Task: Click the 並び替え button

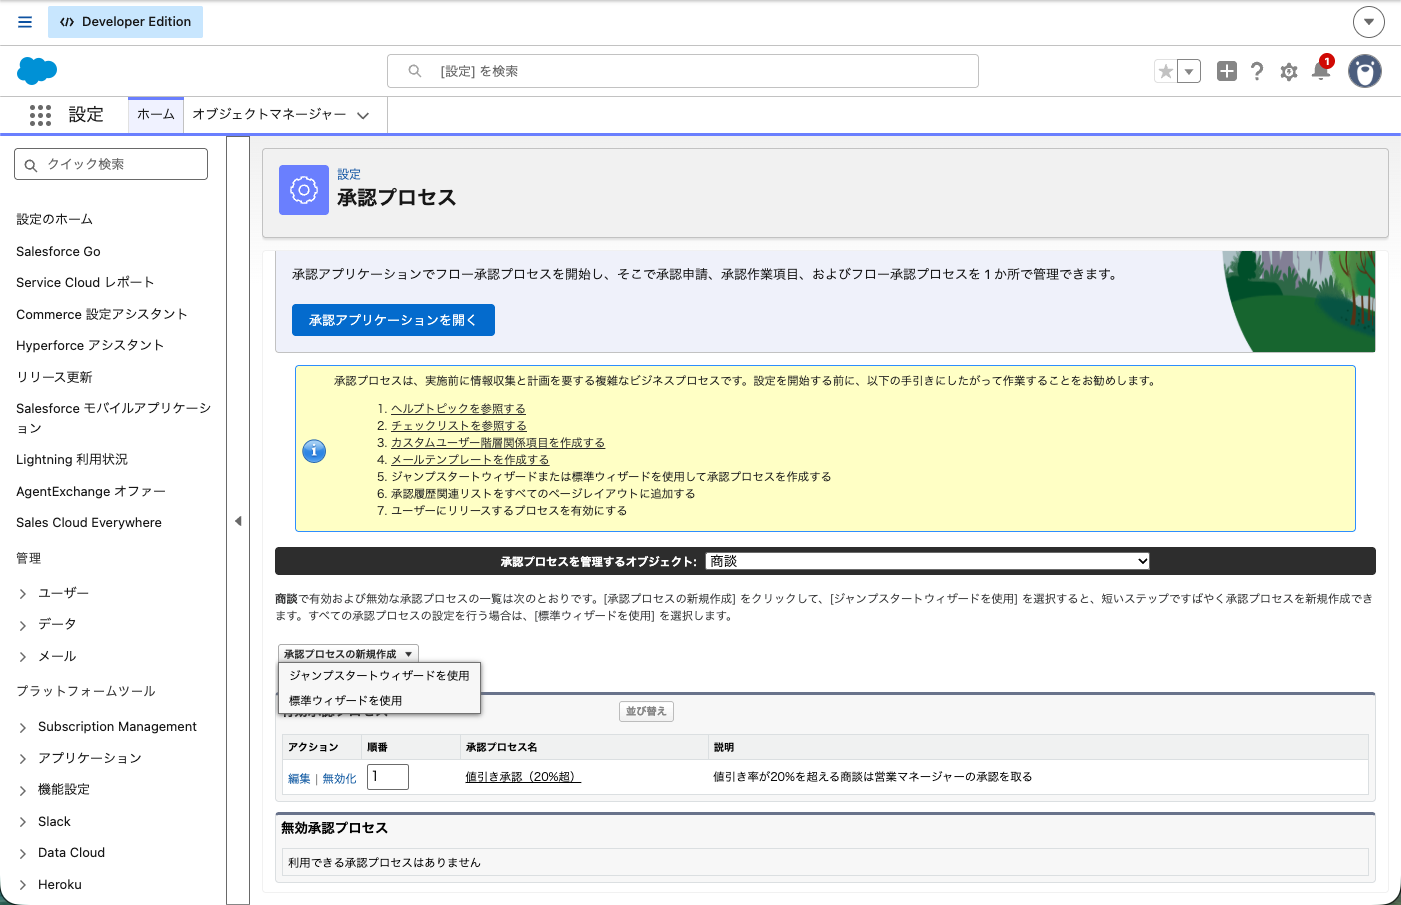Action: (646, 711)
